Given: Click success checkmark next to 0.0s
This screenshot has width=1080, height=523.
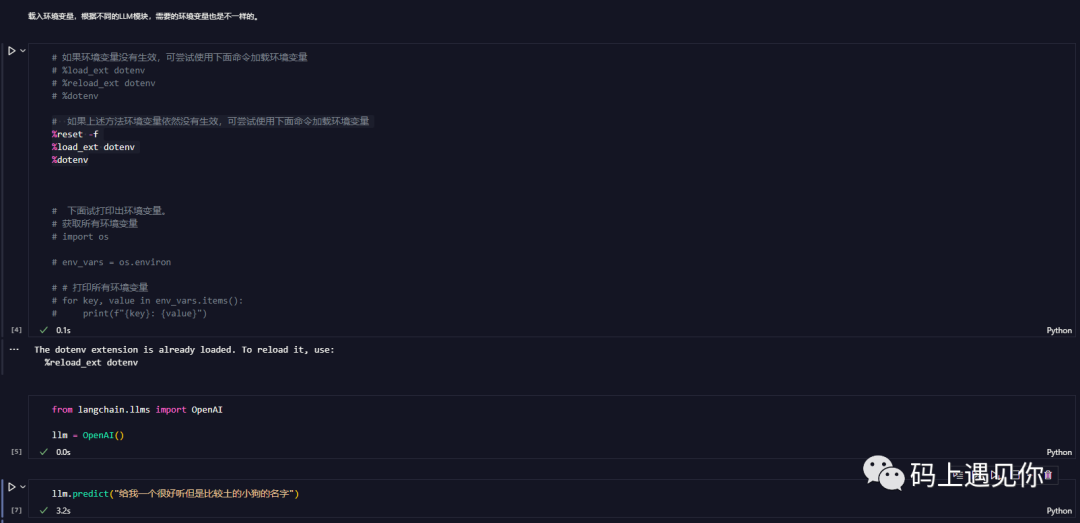Looking at the screenshot, I should (x=43, y=452).
